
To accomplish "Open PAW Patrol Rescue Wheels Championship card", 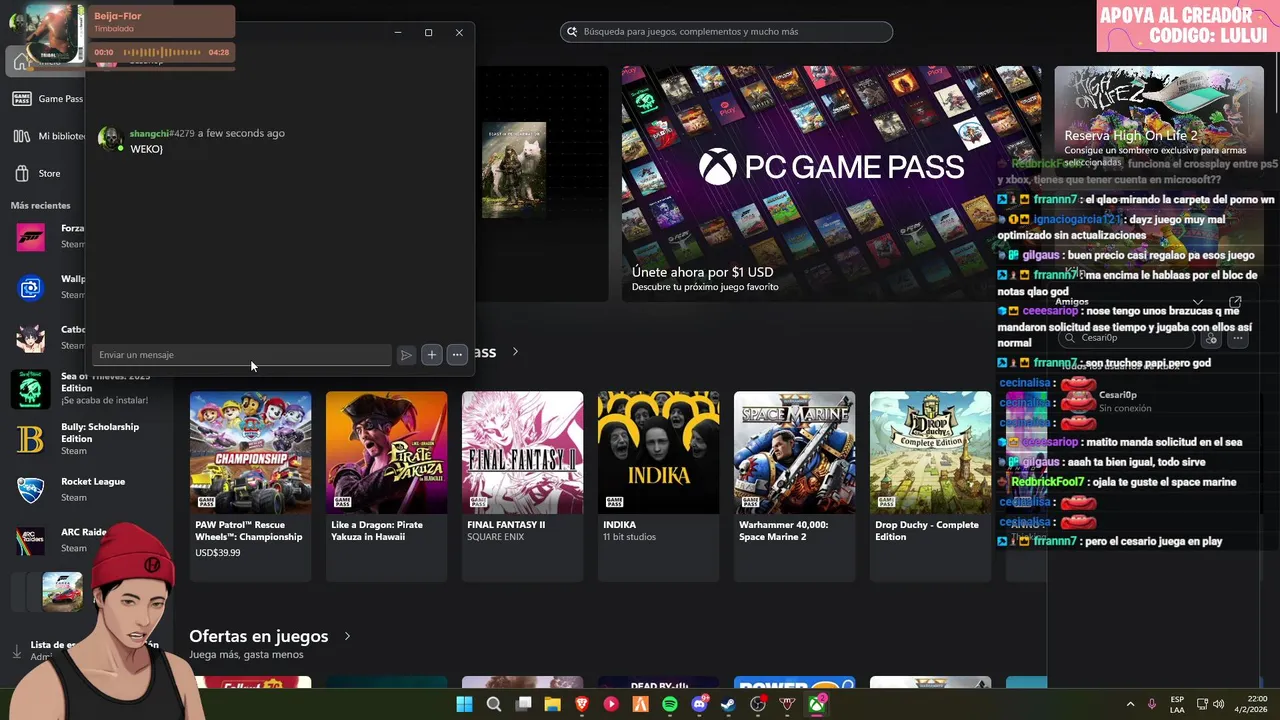I will pos(250,486).
